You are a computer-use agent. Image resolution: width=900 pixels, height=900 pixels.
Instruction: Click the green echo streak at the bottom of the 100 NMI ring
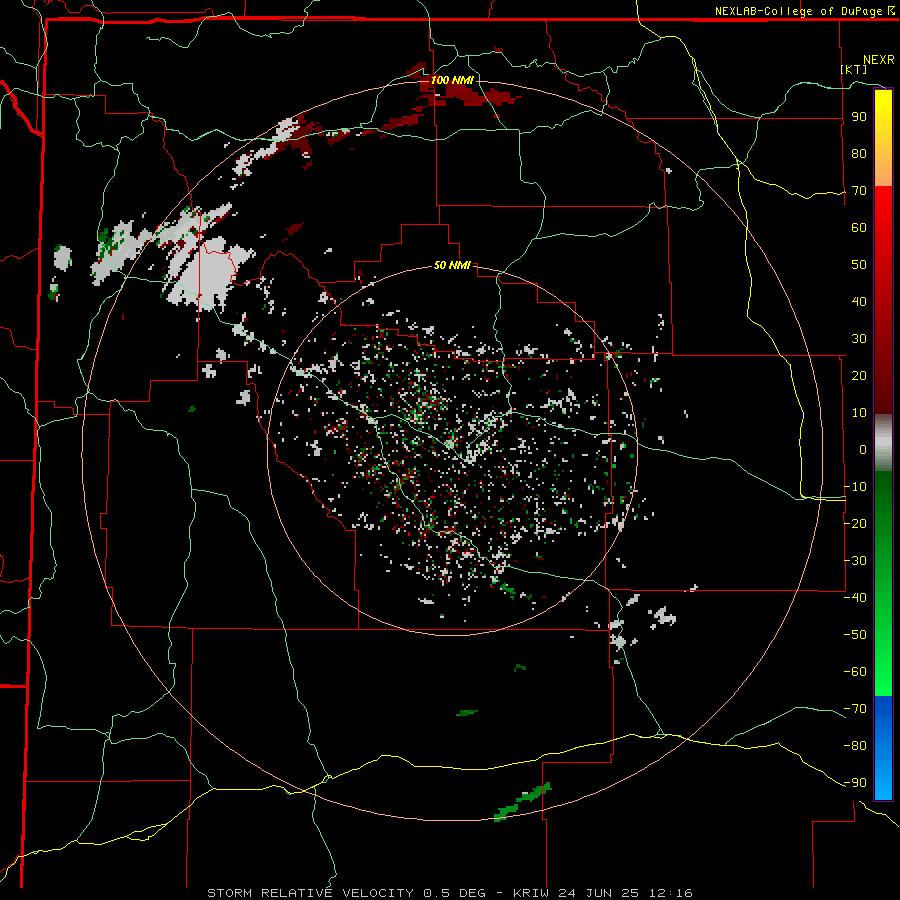[522, 801]
